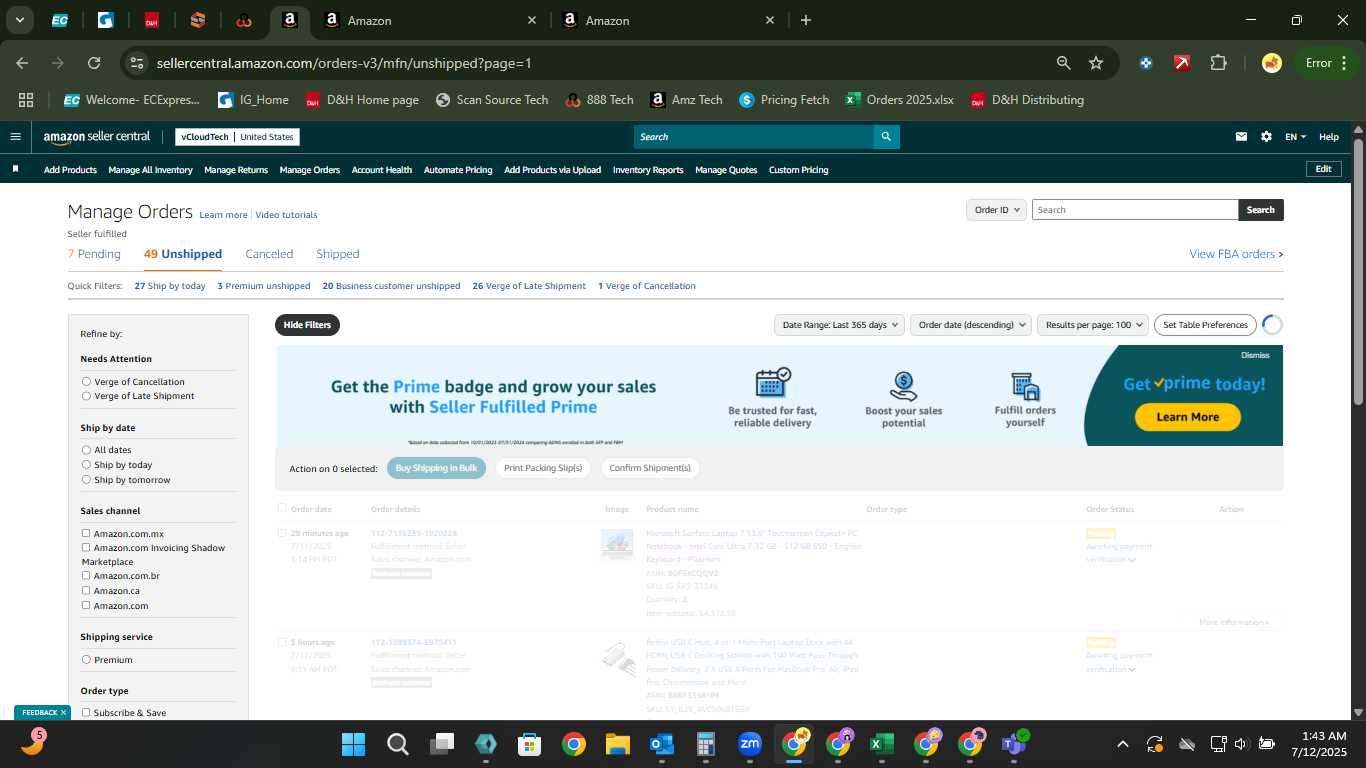Open the Chrome profile avatar
This screenshot has height=768, width=1366.
1272,63
